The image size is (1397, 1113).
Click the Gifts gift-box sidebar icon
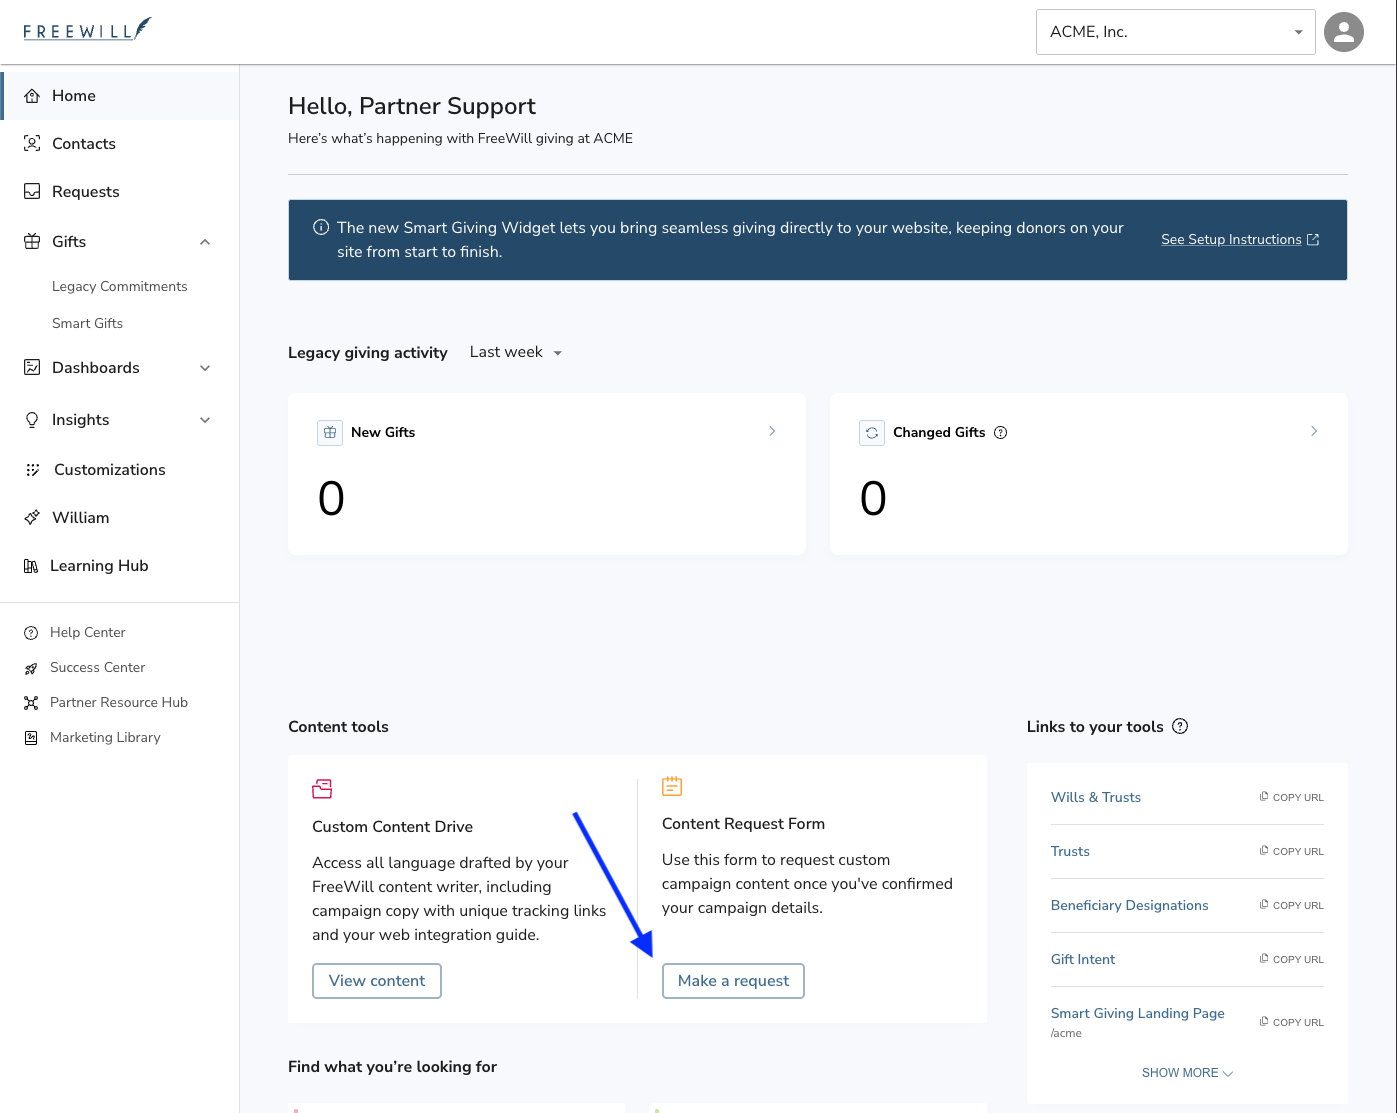(x=32, y=242)
